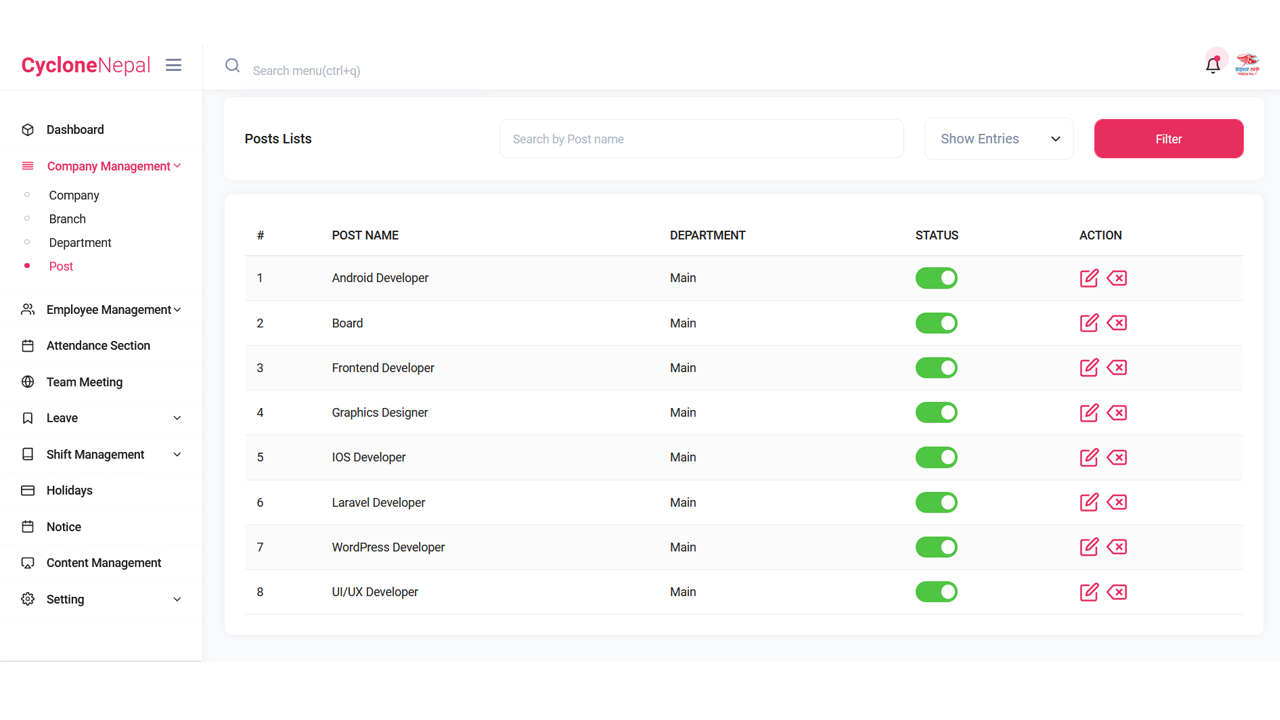Click the Filter button
Viewport: 1280px width, 720px height.
(x=1168, y=138)
